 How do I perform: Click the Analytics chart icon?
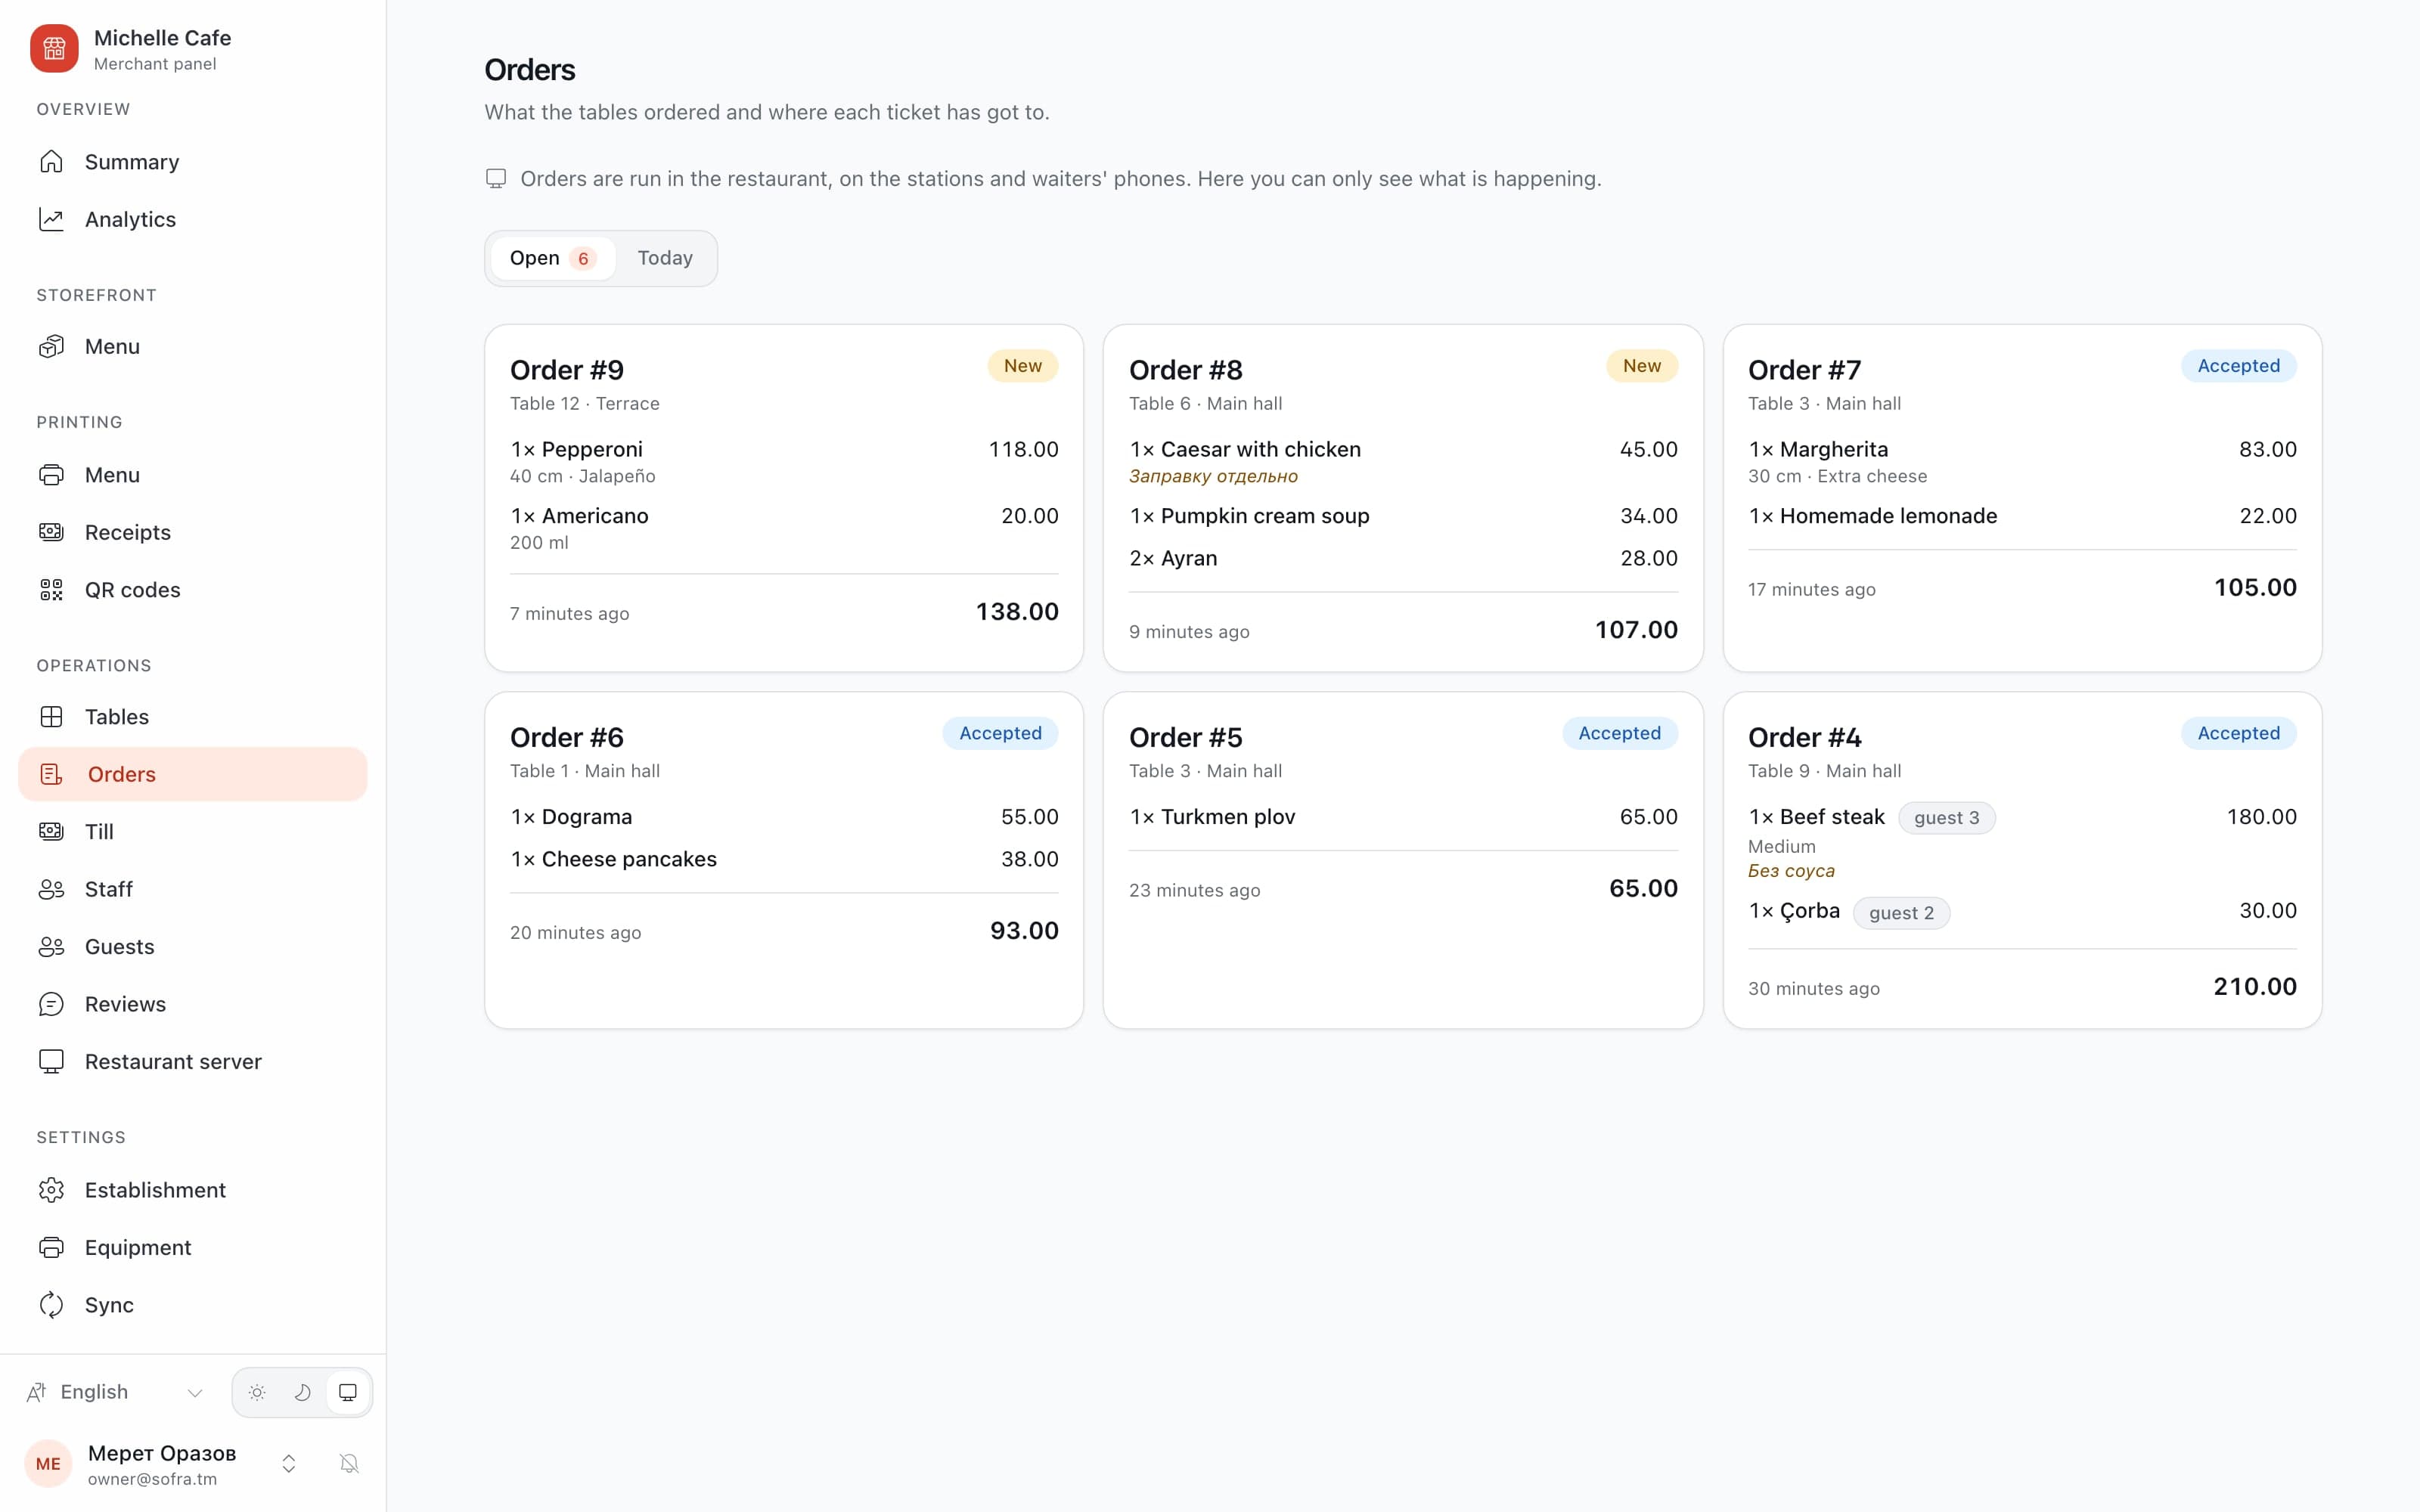tap(51, 219)
